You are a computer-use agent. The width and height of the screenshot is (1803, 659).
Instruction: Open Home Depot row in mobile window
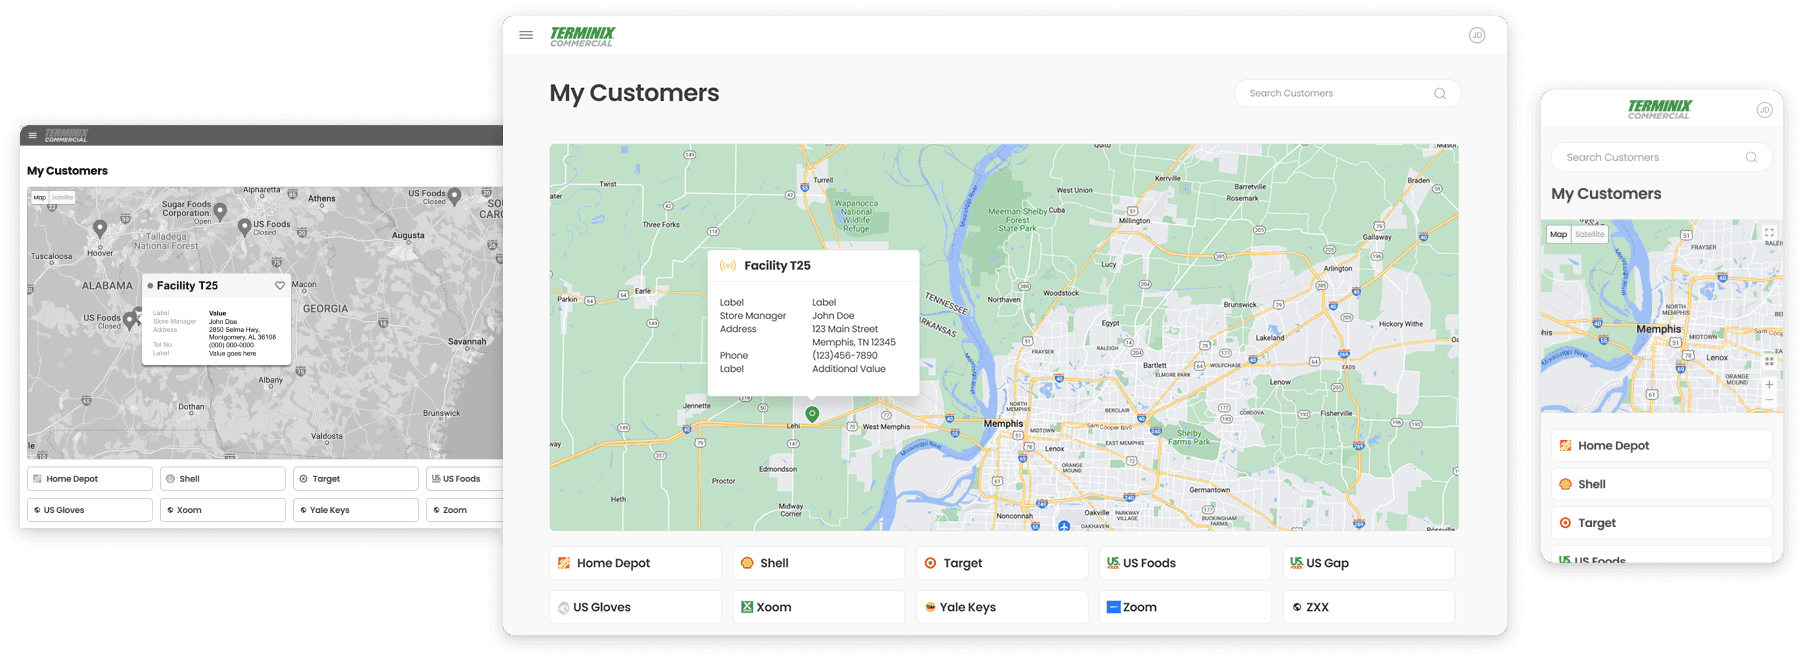(1661, 446)
